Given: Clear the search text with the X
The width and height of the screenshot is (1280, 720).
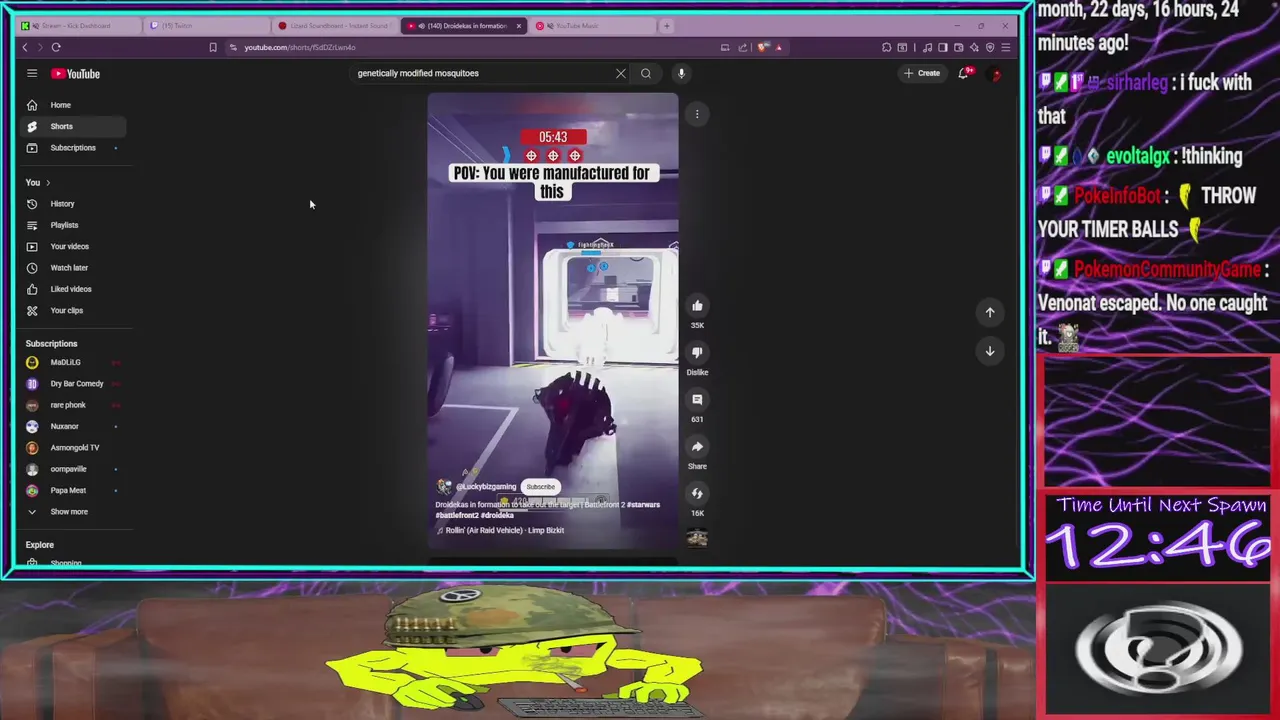Looking at the screenshot, I should tap(620, 73).
